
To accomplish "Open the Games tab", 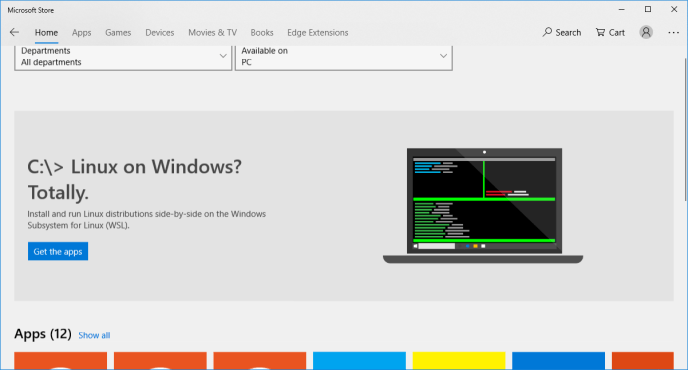I will pyautogui.click(x=118, y=32).
